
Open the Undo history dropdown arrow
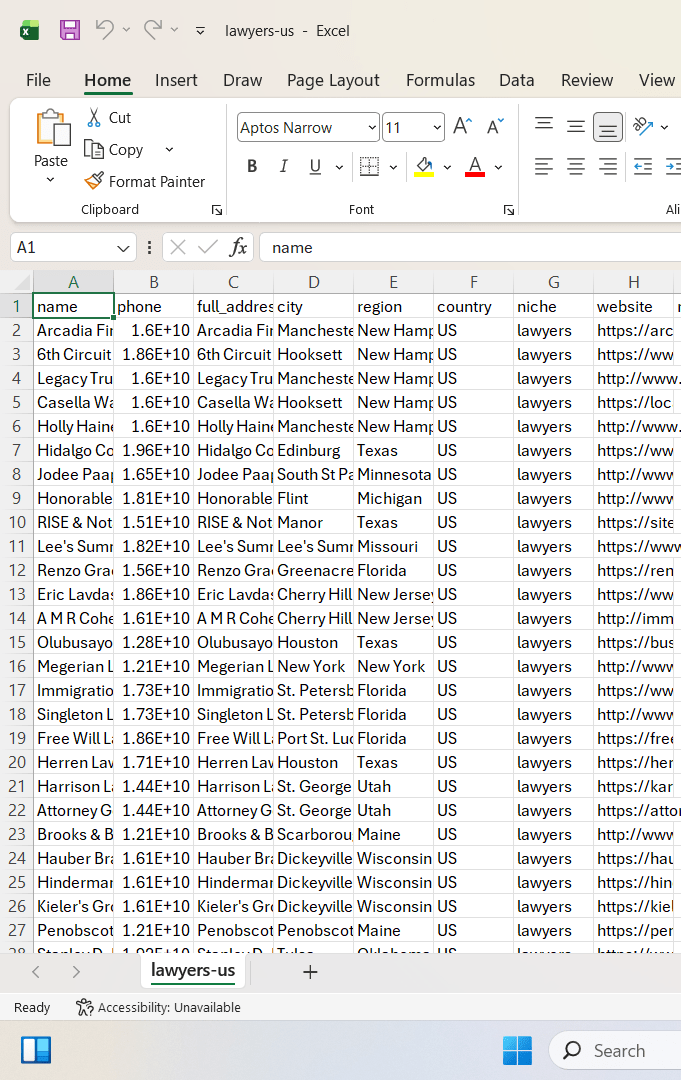[x=126, y=30]
